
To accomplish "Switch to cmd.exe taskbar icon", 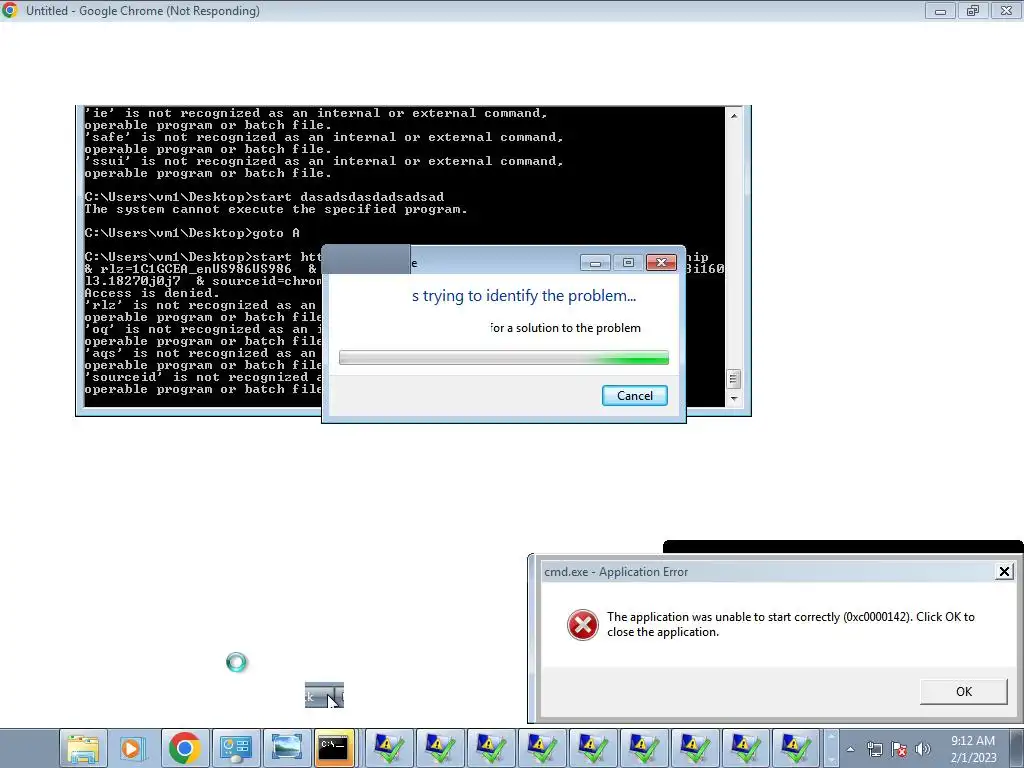I will (334, 748).
